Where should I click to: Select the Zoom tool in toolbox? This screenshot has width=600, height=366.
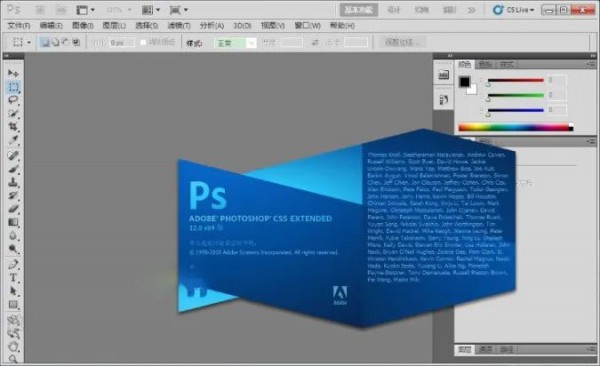(x=13, y=359)
